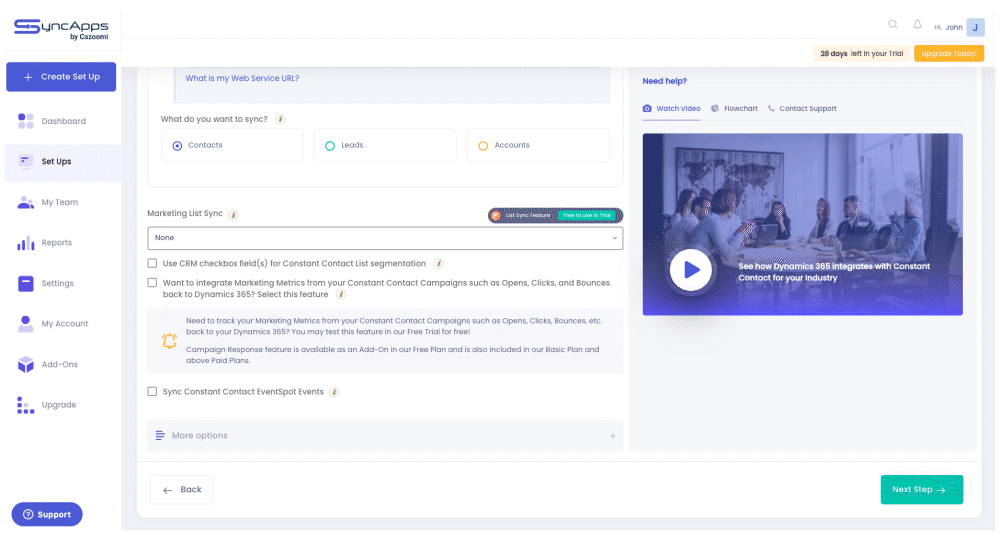The image size is (1000, 542).
Task: Click the 'Need help?' heading
Action: pyautogui.click(x=665, y=81)
